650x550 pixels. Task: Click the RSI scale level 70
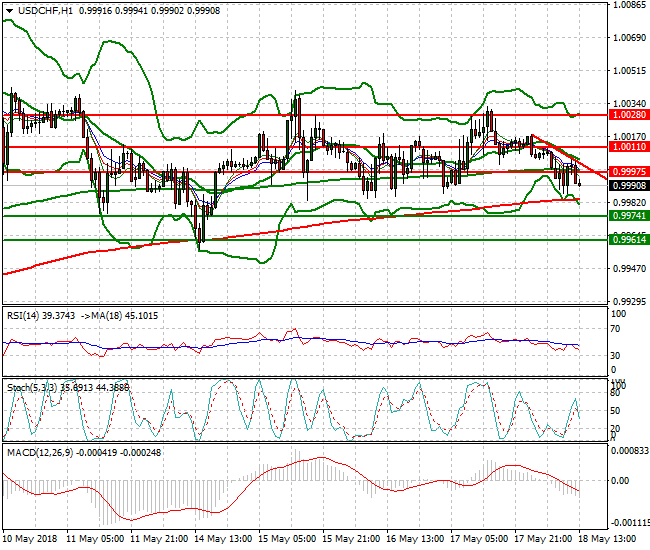(x=616, y=329)
